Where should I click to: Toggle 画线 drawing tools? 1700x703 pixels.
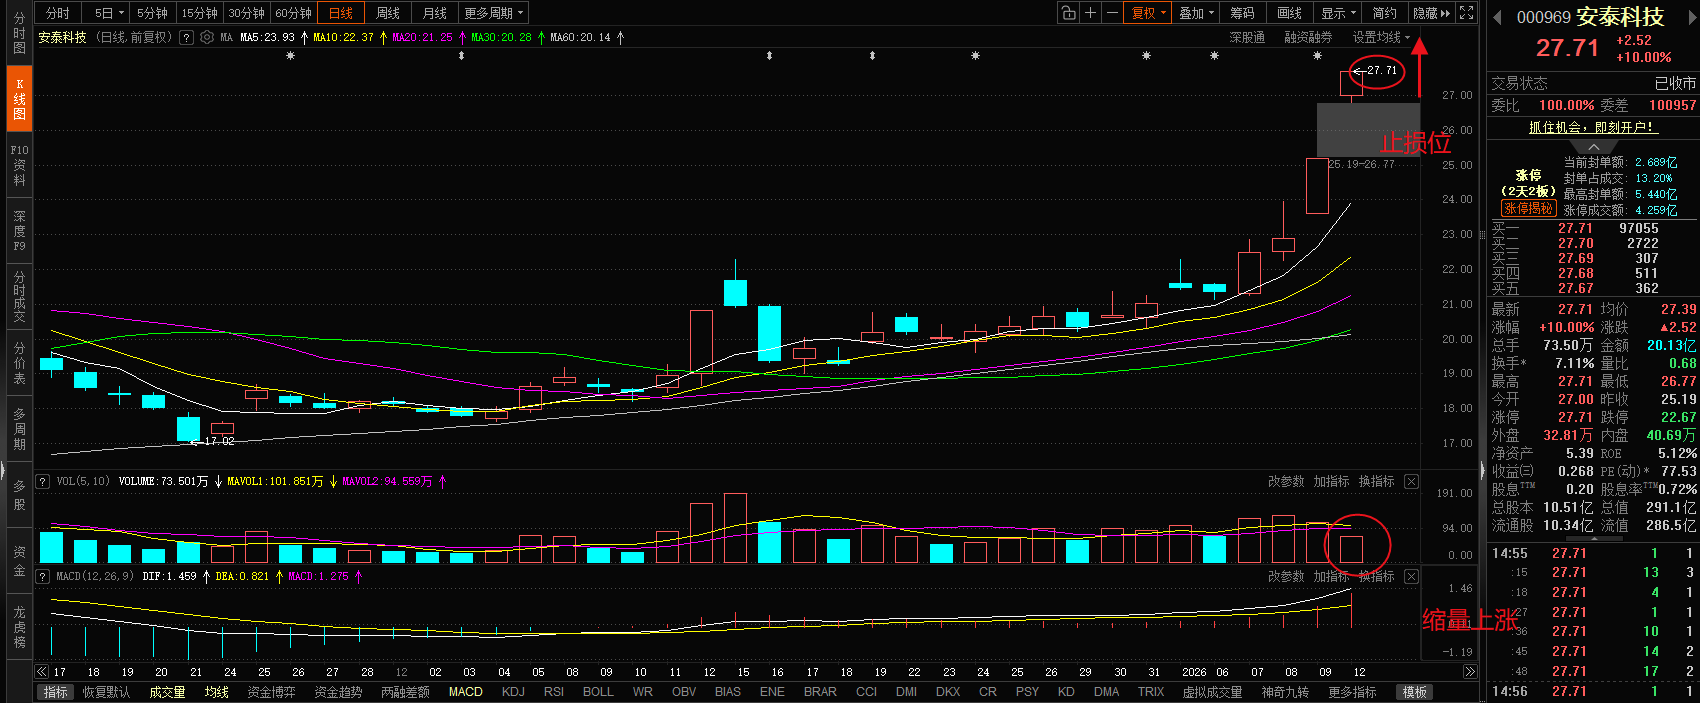click(1289, 13)
